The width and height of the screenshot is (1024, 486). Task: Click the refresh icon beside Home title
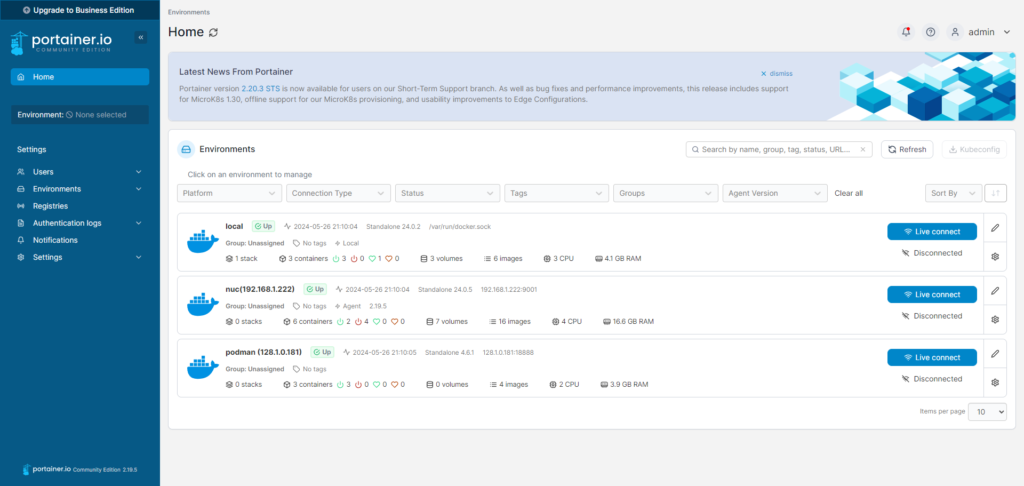point(214,32)
